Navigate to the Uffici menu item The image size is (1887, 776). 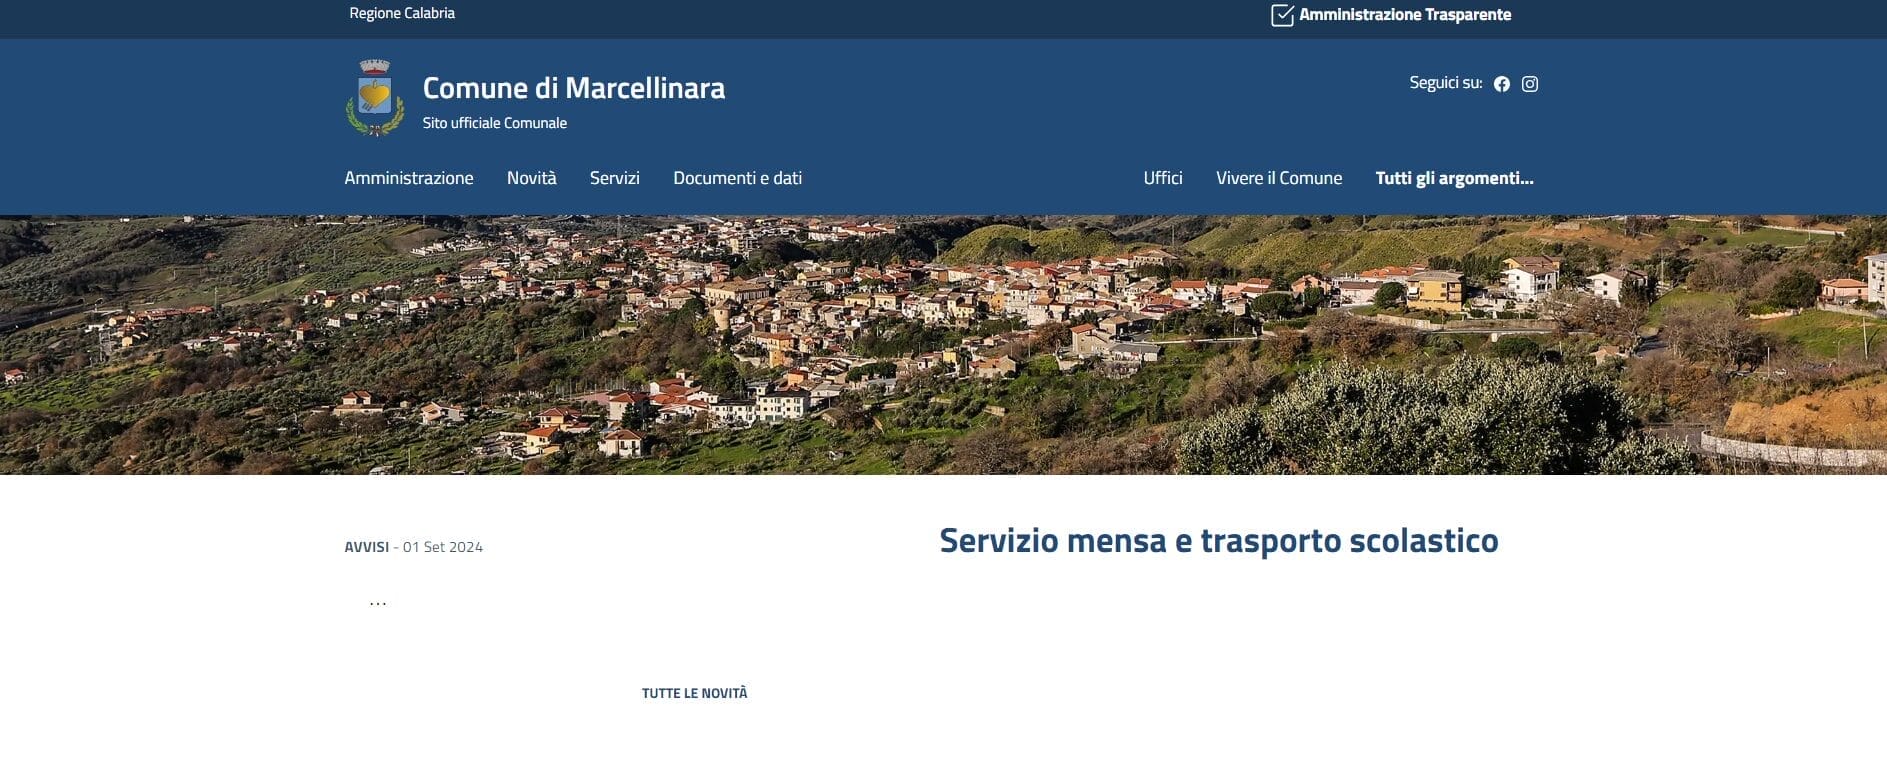click(1162, 178)
